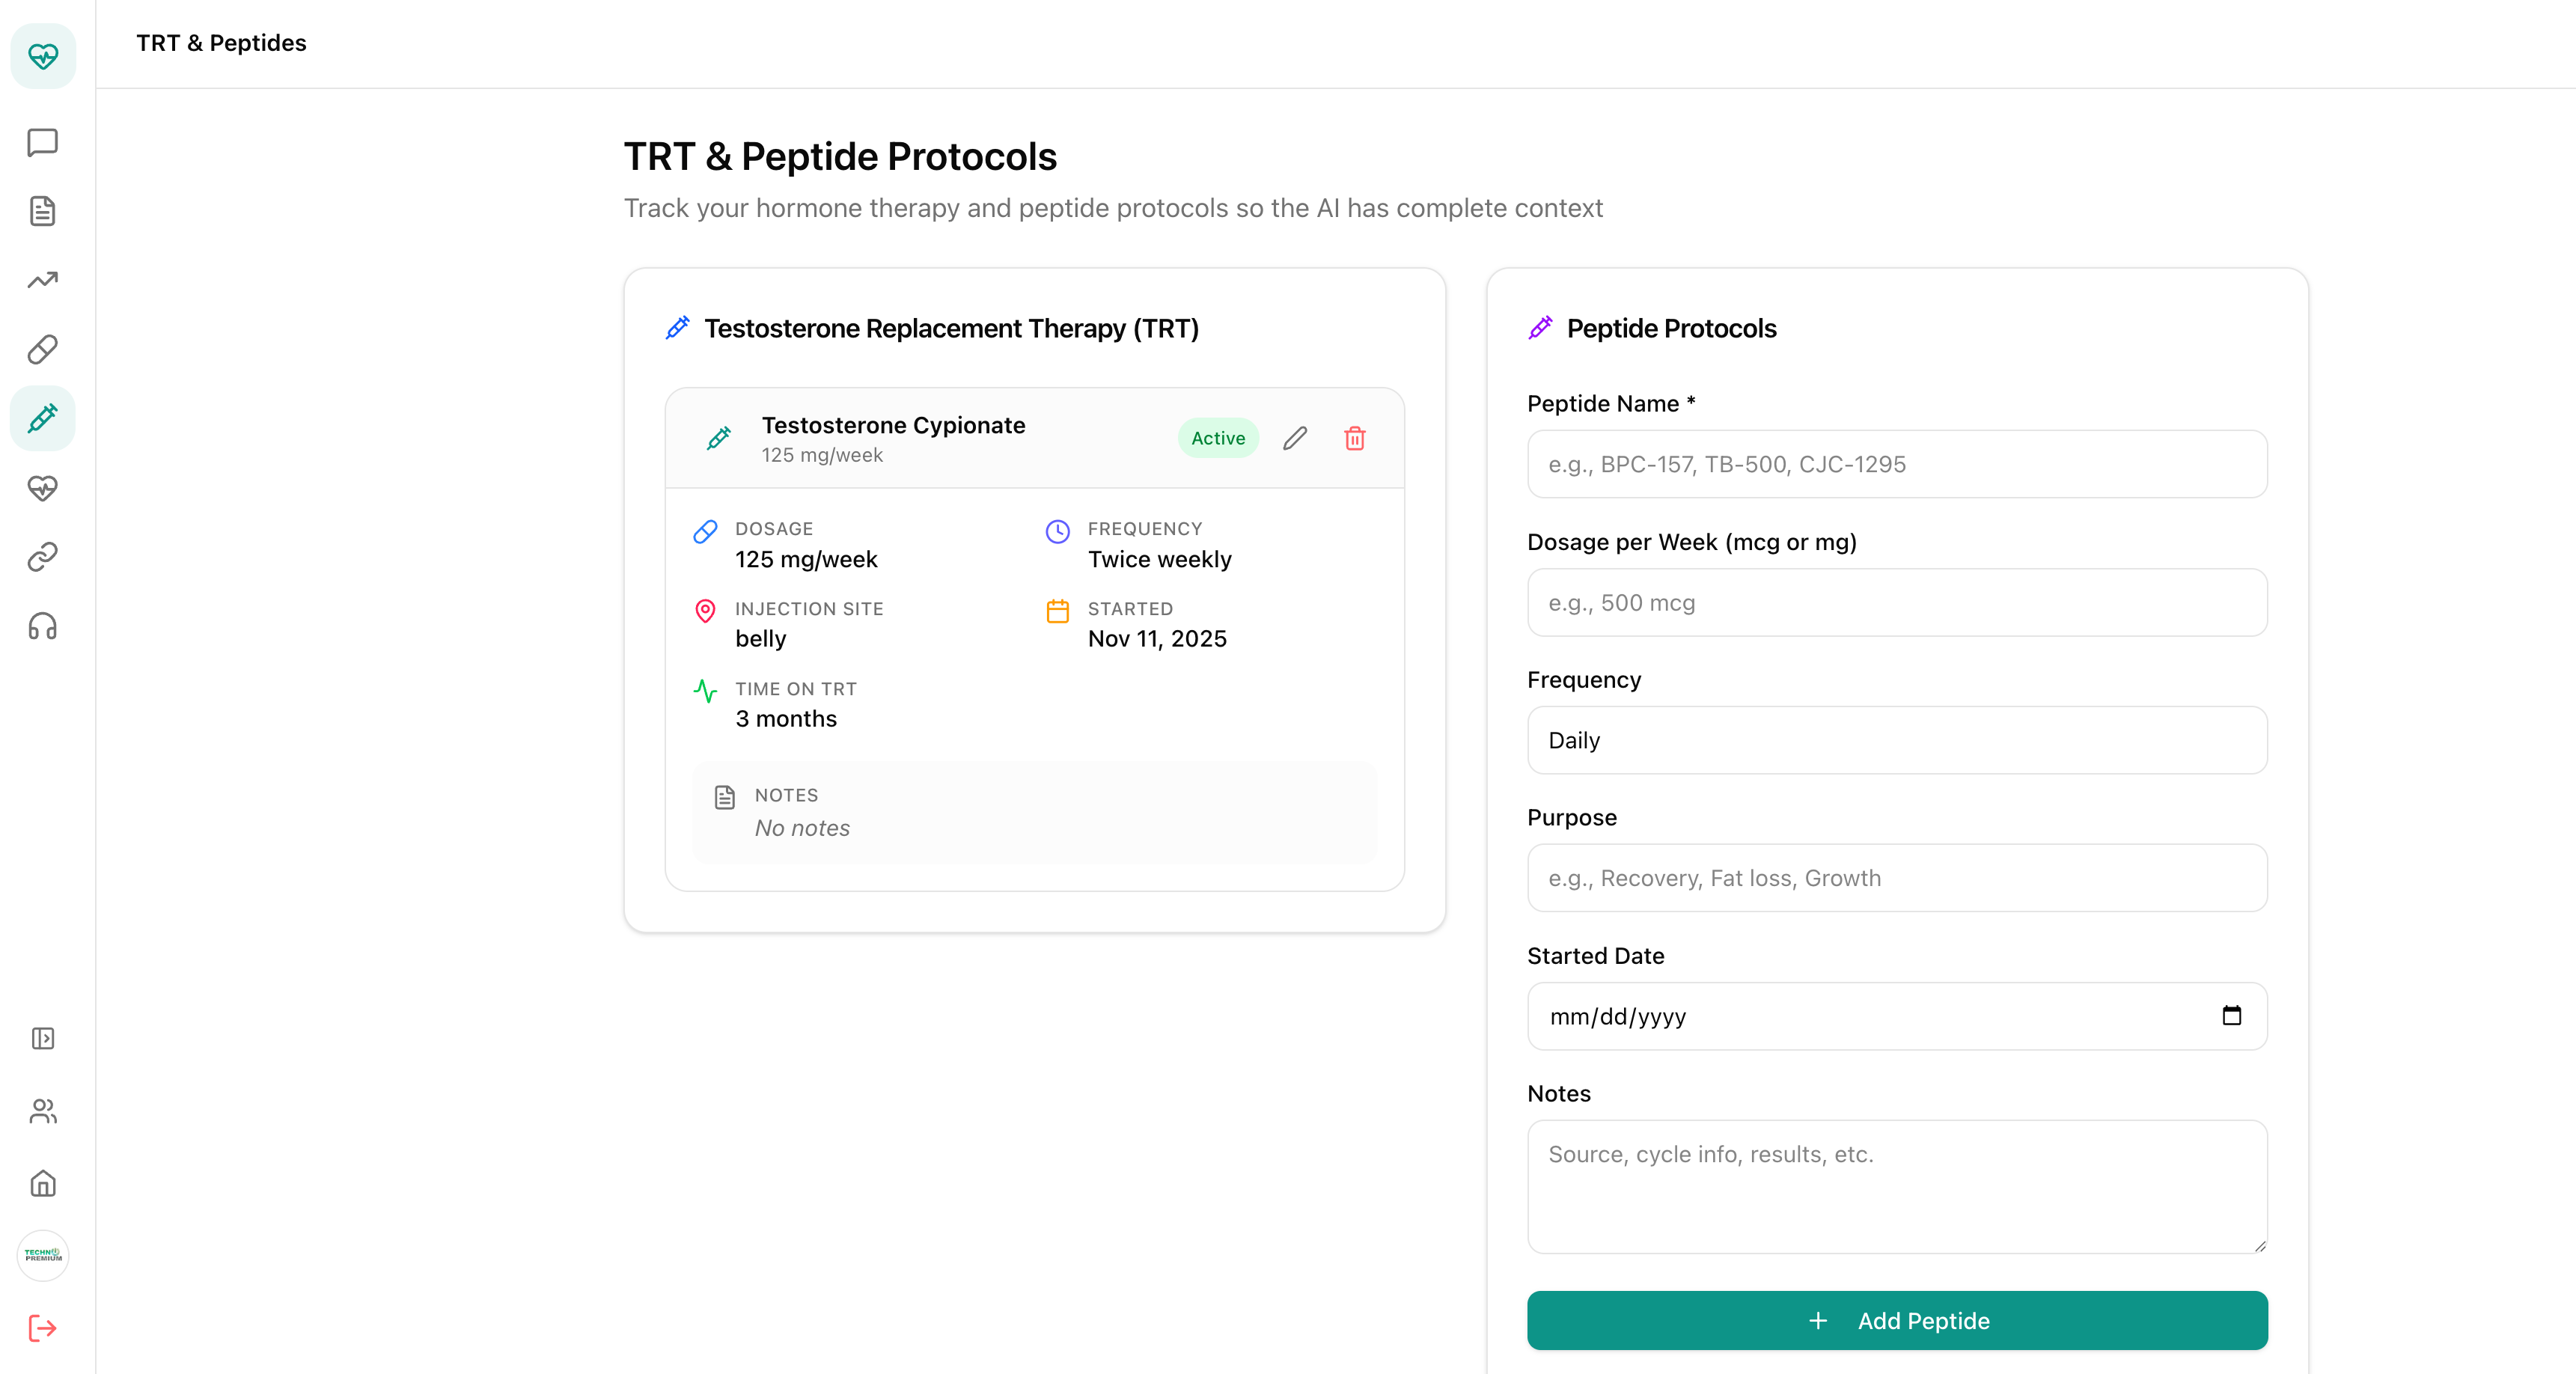Open the Frequency dropdown showing Daily
Image resolution: width=2576 pixels, height=1374 pixels.
pyautogui.click(x=1896, y=740)
